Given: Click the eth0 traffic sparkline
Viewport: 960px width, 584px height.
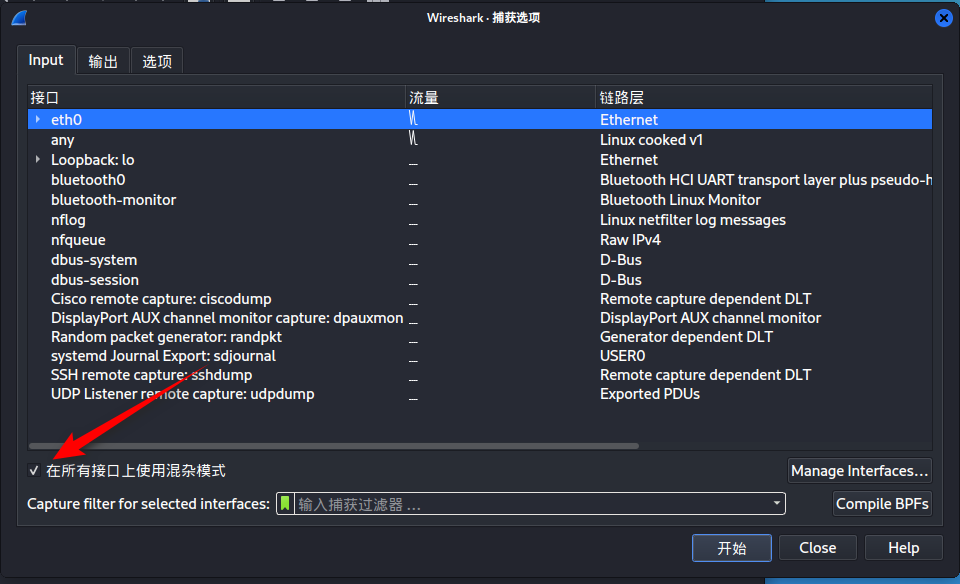Looking at the screenshot, I should 413,119.
